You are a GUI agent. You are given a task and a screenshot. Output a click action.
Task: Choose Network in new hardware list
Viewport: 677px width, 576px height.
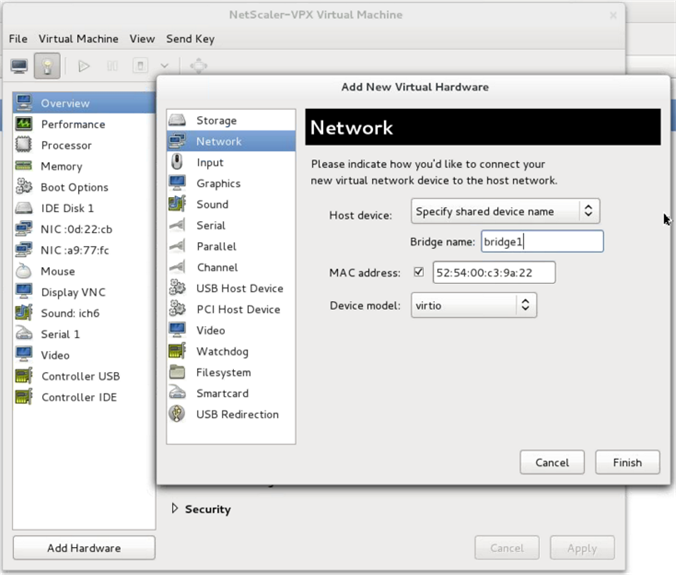231,141
